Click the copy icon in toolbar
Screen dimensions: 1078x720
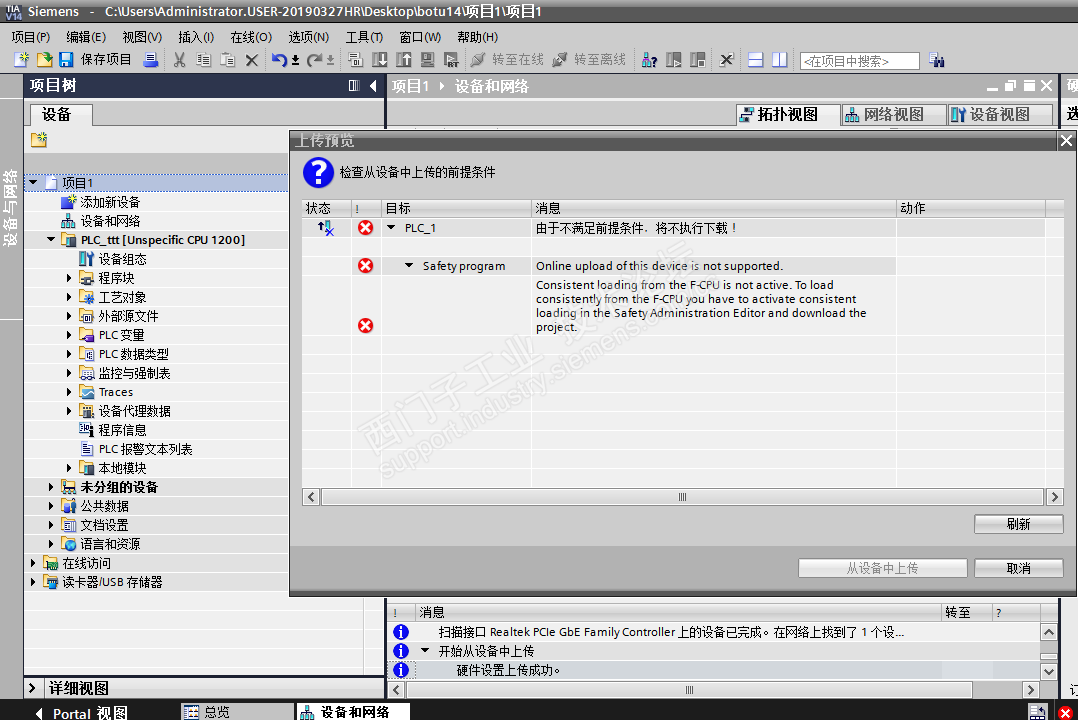point(204,60)
